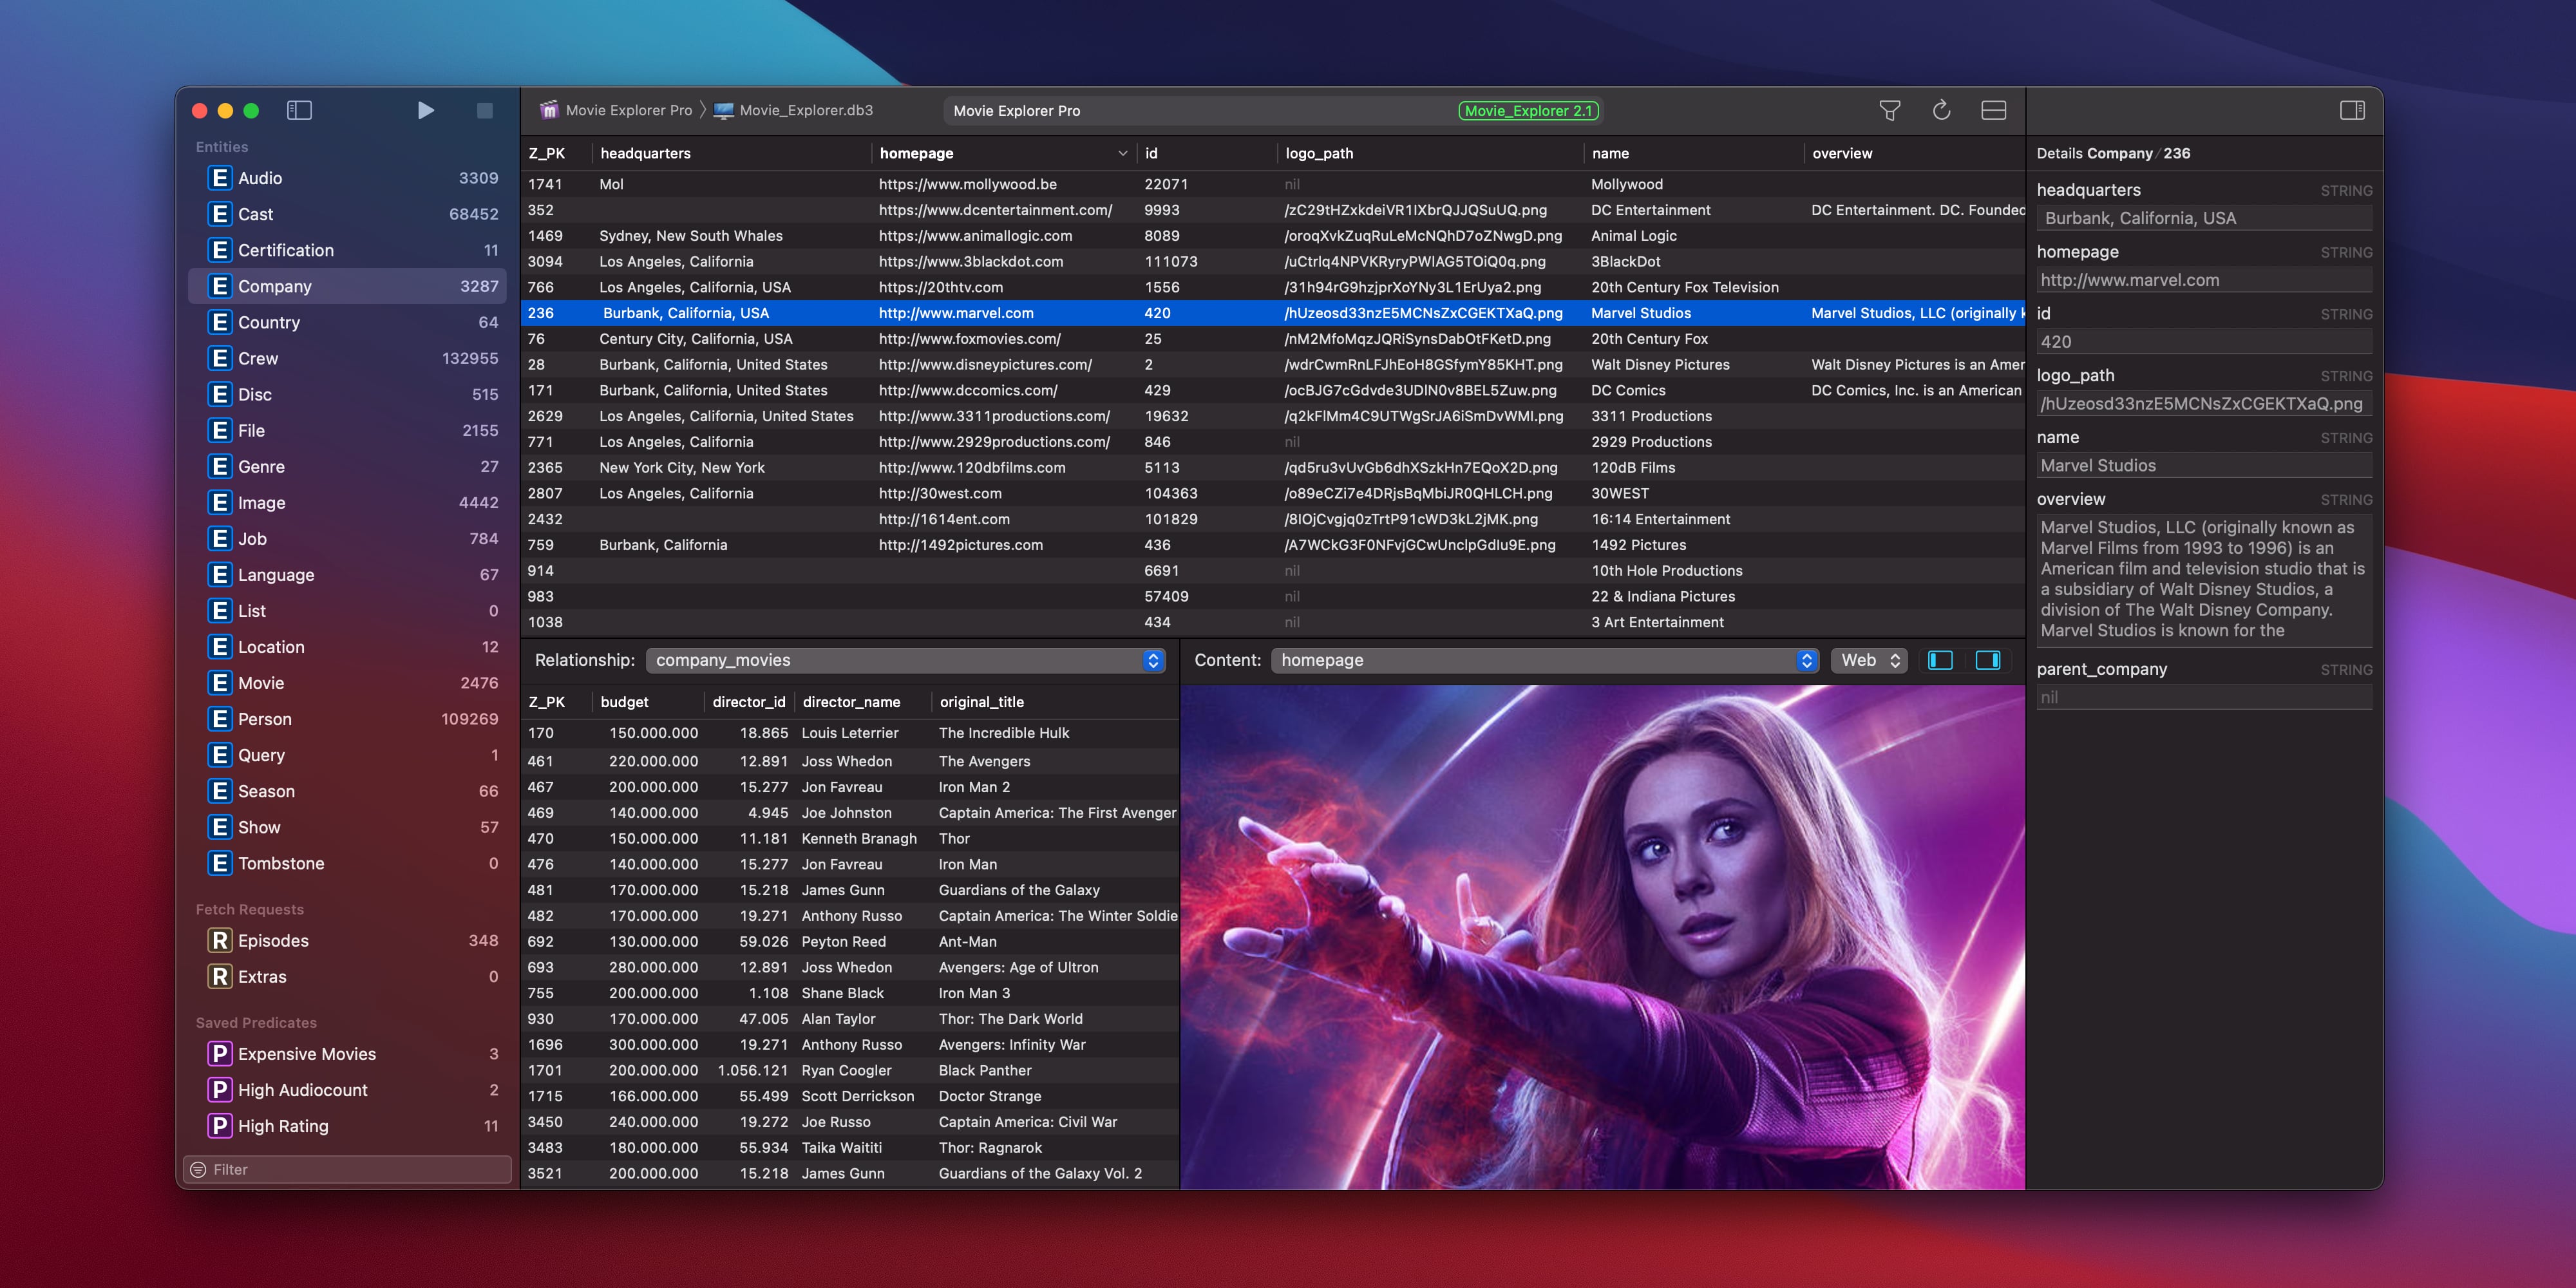
Task: Select the Genre entity icon
Action: [x=220, y=466]
